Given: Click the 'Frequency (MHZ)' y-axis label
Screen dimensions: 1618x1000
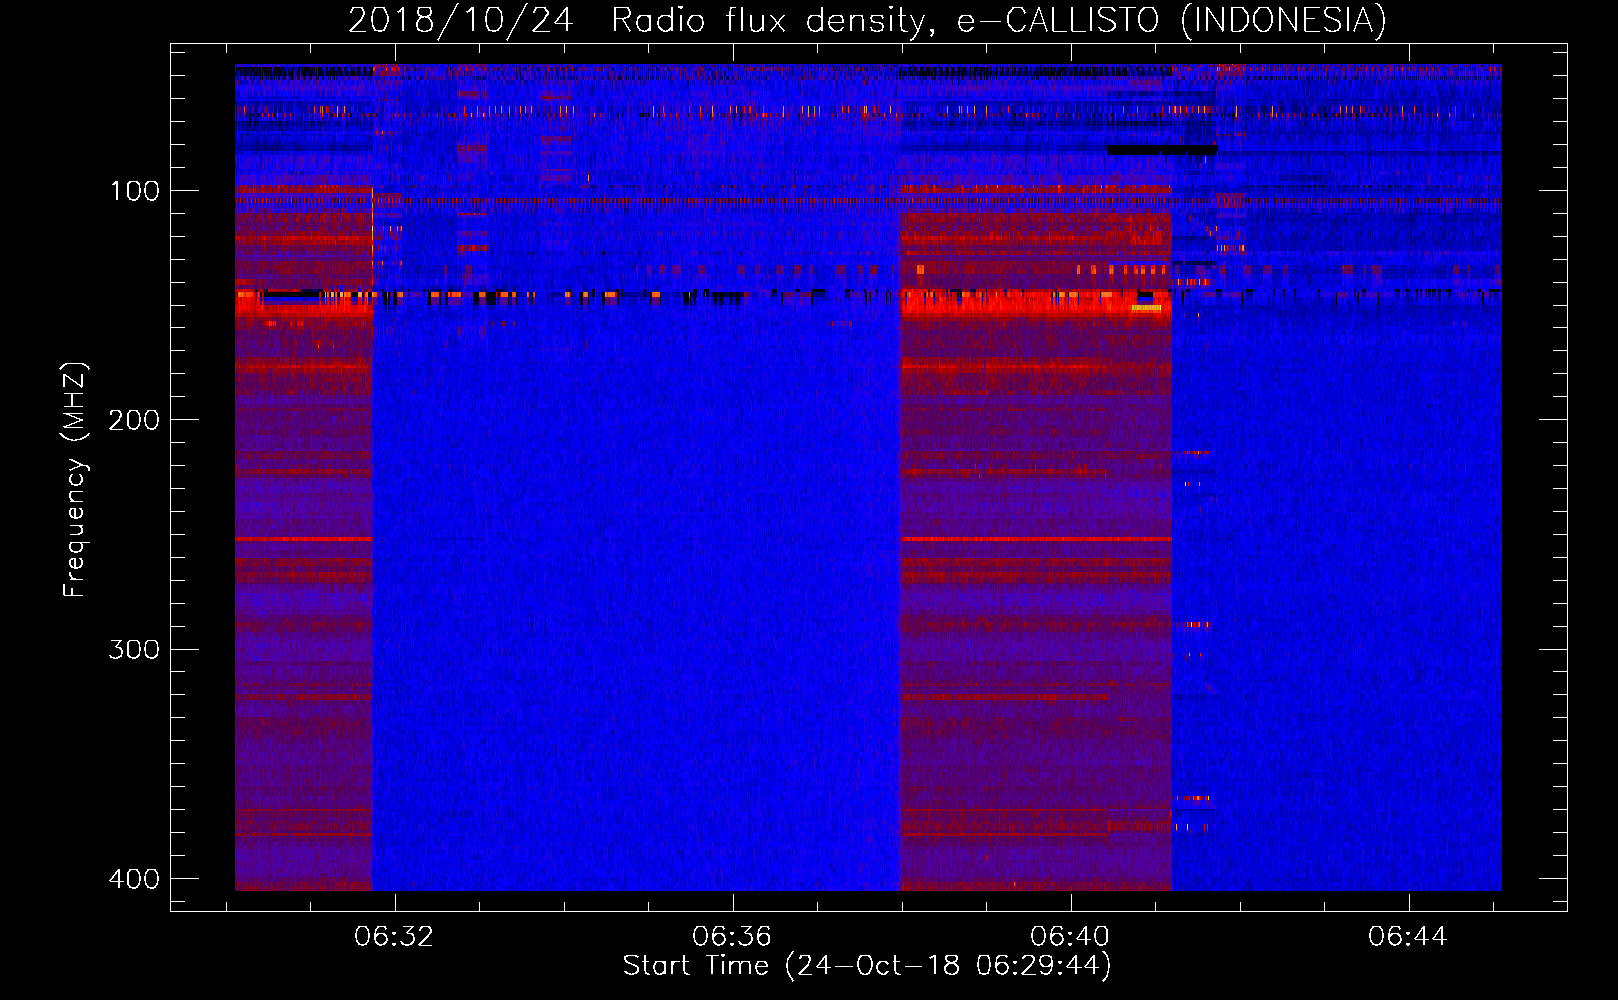Looking at the screenshot, I should coord(74,480).
